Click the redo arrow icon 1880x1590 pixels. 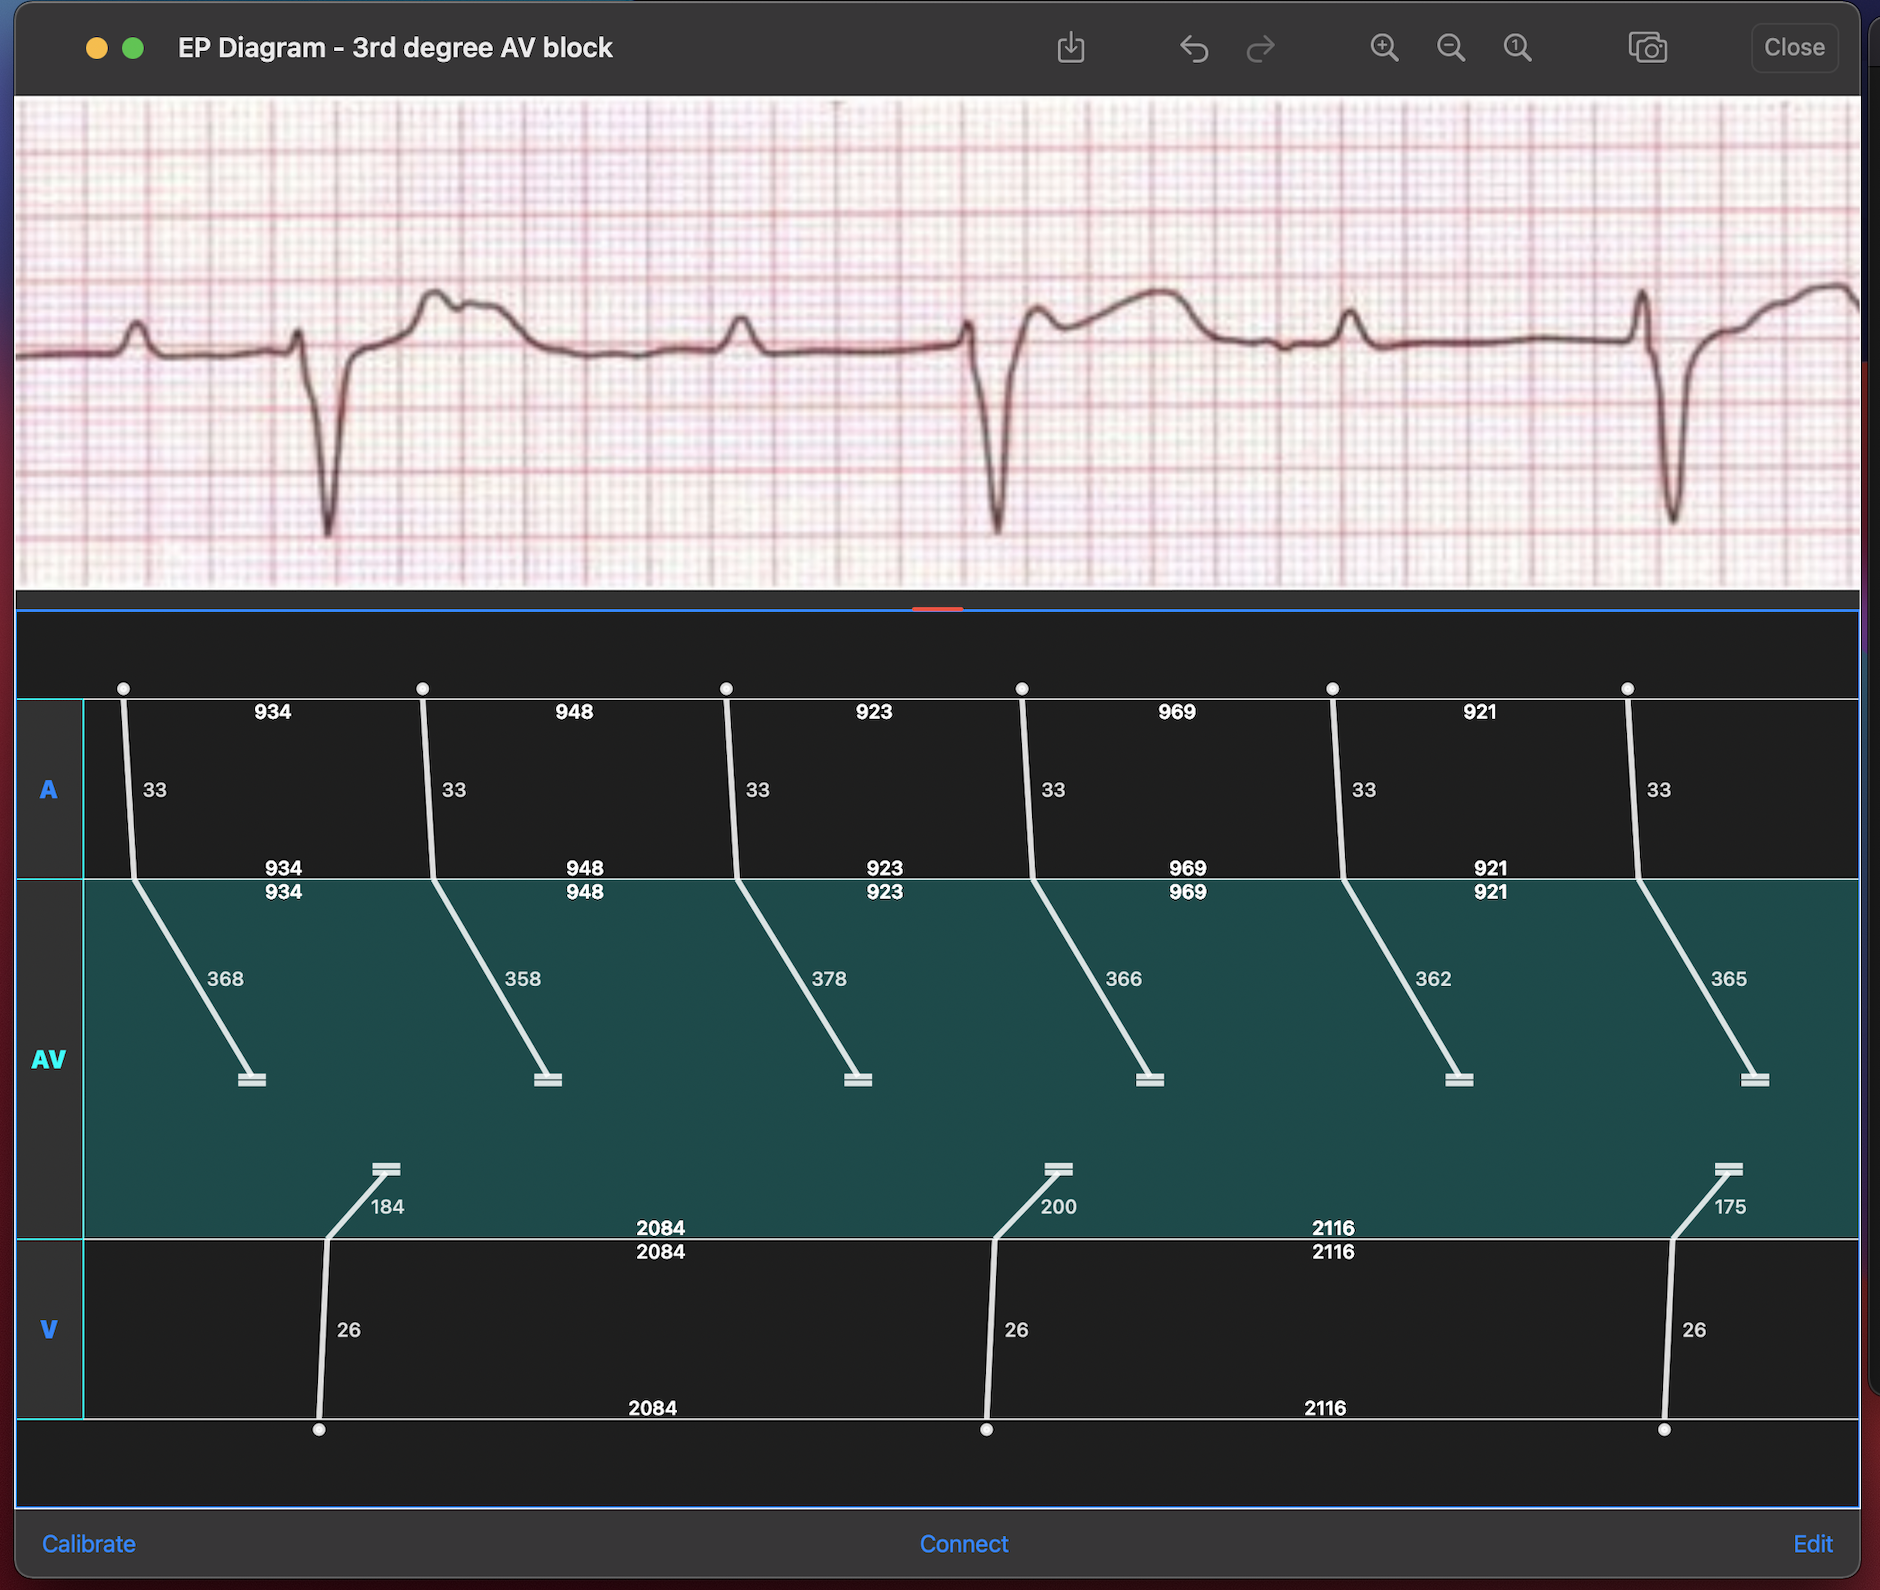point(1261,48)
